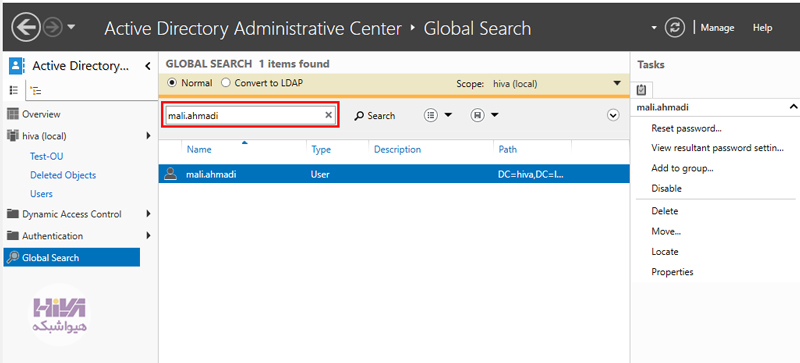Click the refresh icon in the header
The width and height of the screenshot is (800, 363).
674,28
